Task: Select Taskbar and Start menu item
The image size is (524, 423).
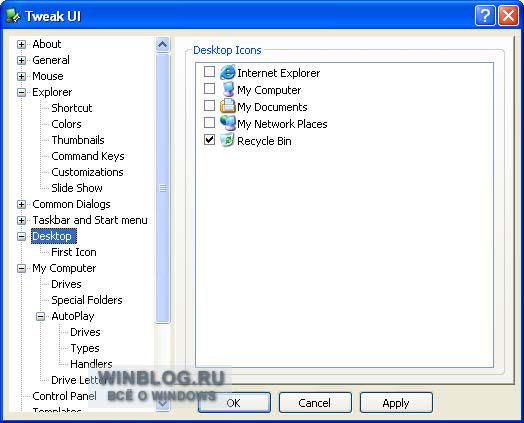Action: (x=90, y=220)
